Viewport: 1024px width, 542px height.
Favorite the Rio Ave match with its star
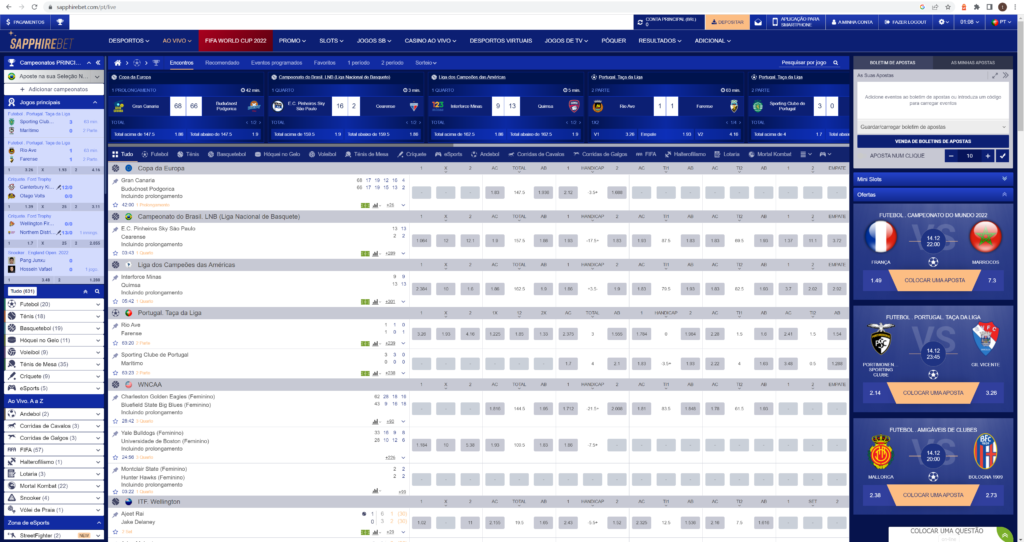pyautogui.click(x=116, y=343)
